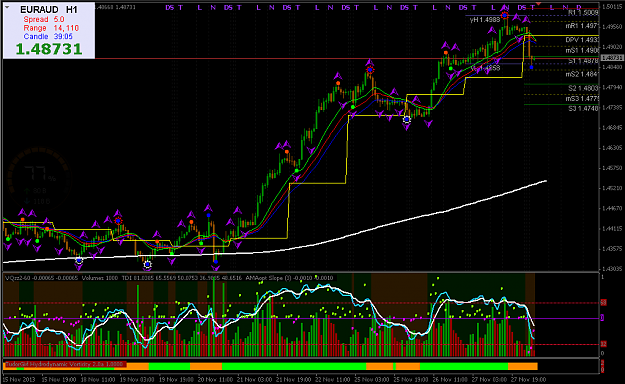Click the 1.43035 price scale label
Image resolution: width=625 pixels, height=384 pixels.
pyautogui.click(x=612, y=269)
